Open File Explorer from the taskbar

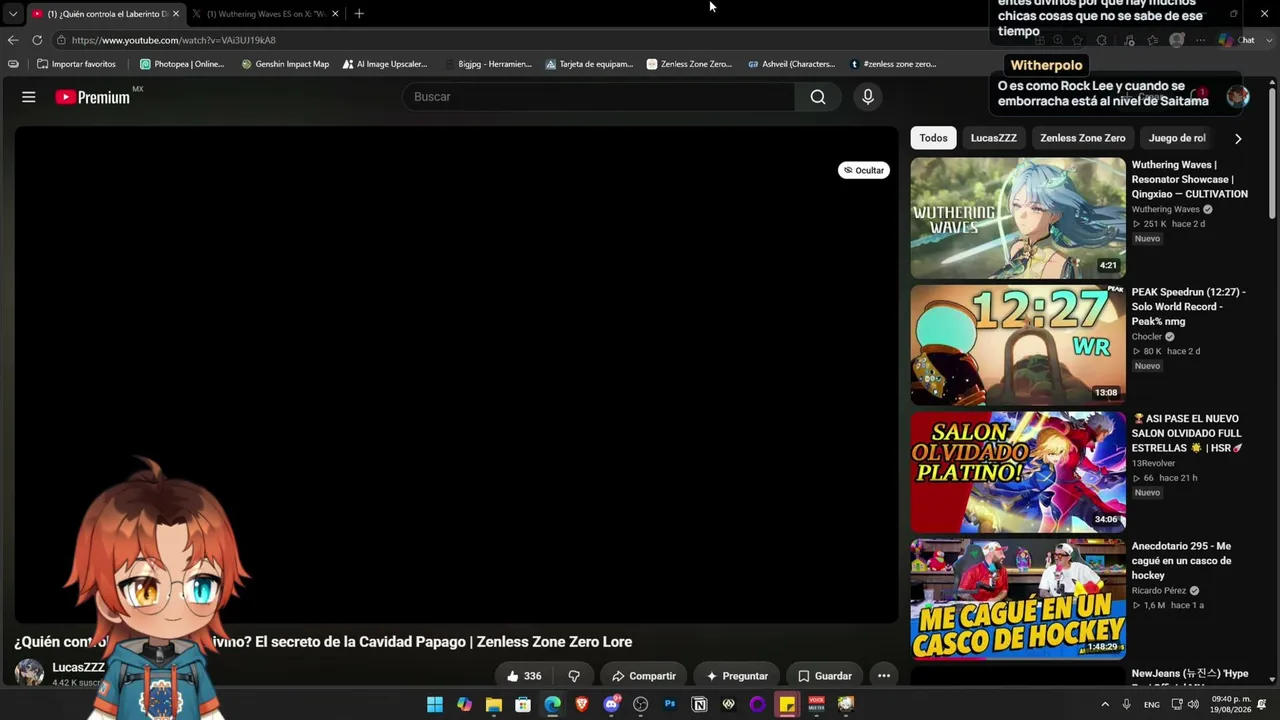tap(494, 704)
